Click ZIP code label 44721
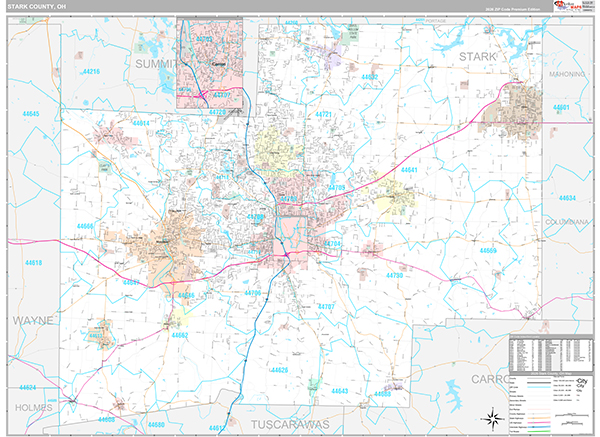 [323, 114]
